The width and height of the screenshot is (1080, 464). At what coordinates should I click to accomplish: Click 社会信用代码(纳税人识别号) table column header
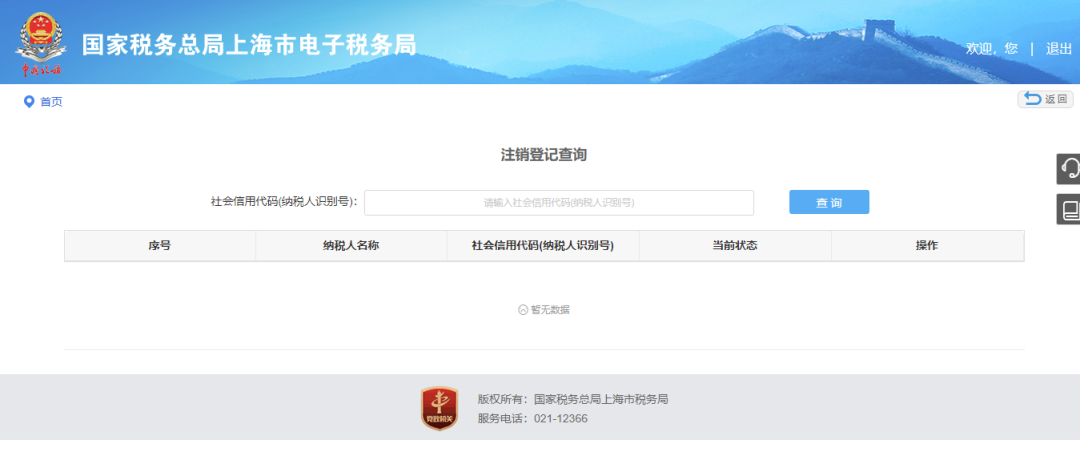[543, 246]
